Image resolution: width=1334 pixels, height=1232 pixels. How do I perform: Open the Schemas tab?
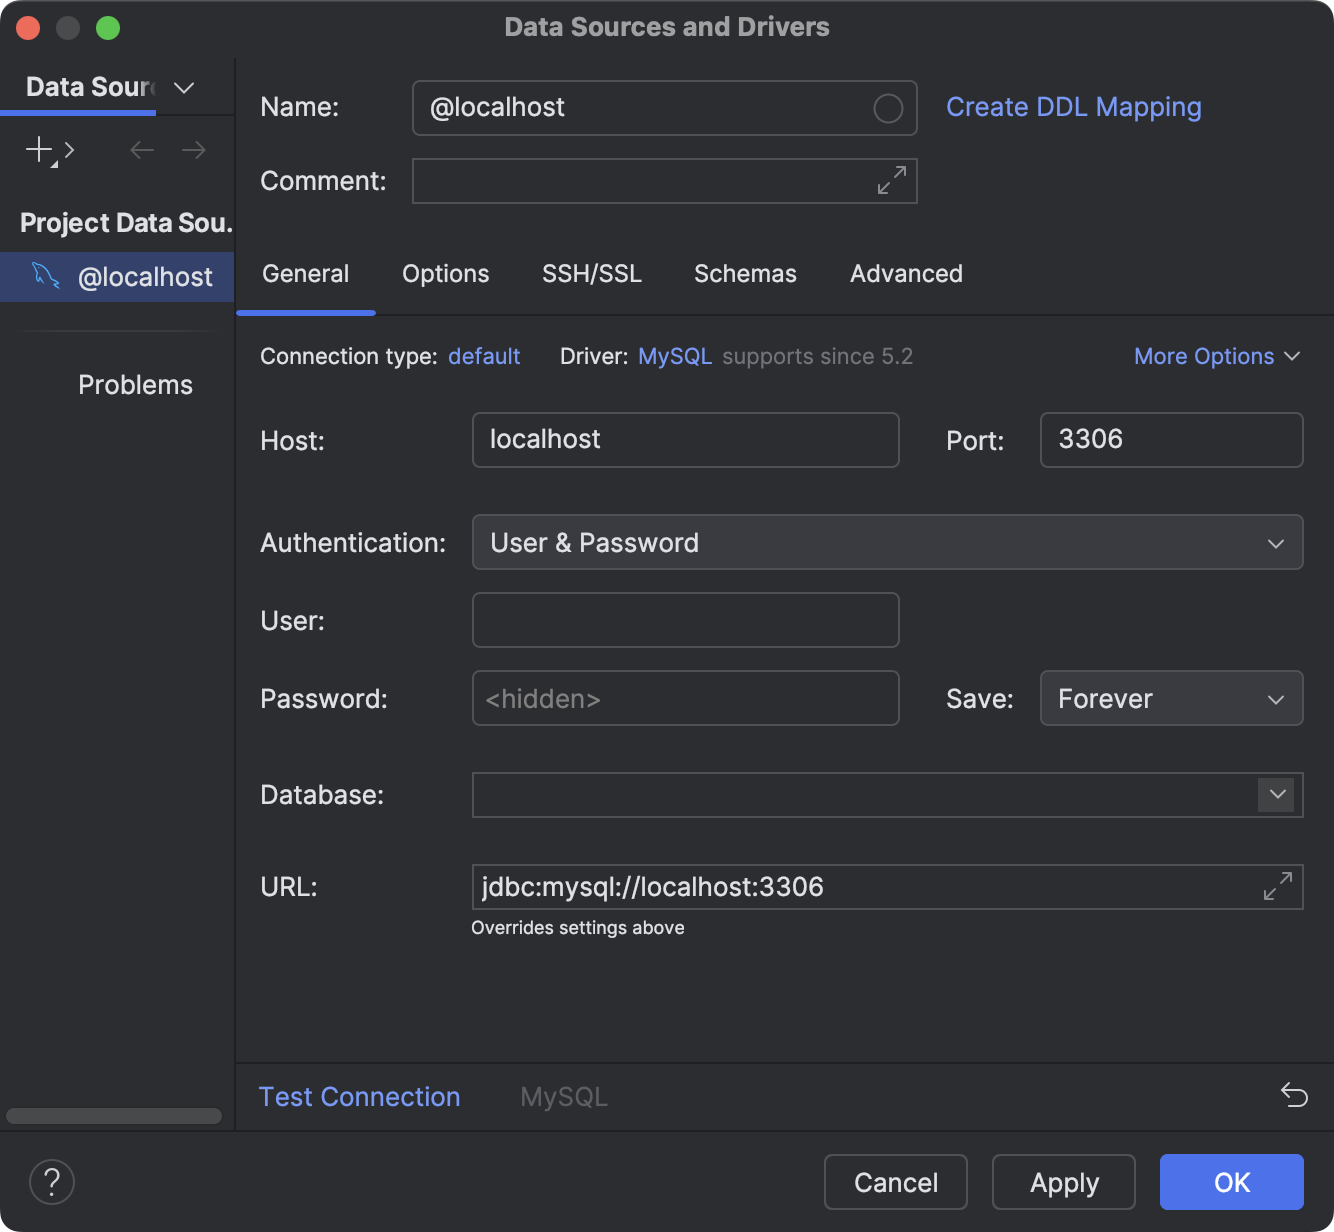(x=744, y=273)
